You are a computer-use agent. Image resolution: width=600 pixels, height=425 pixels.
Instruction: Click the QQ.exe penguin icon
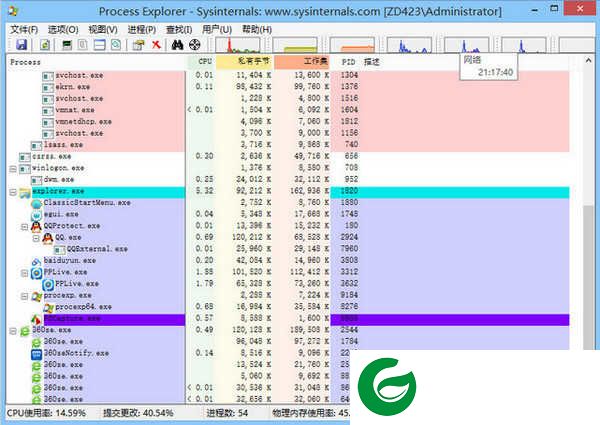[x=48, y=238]
